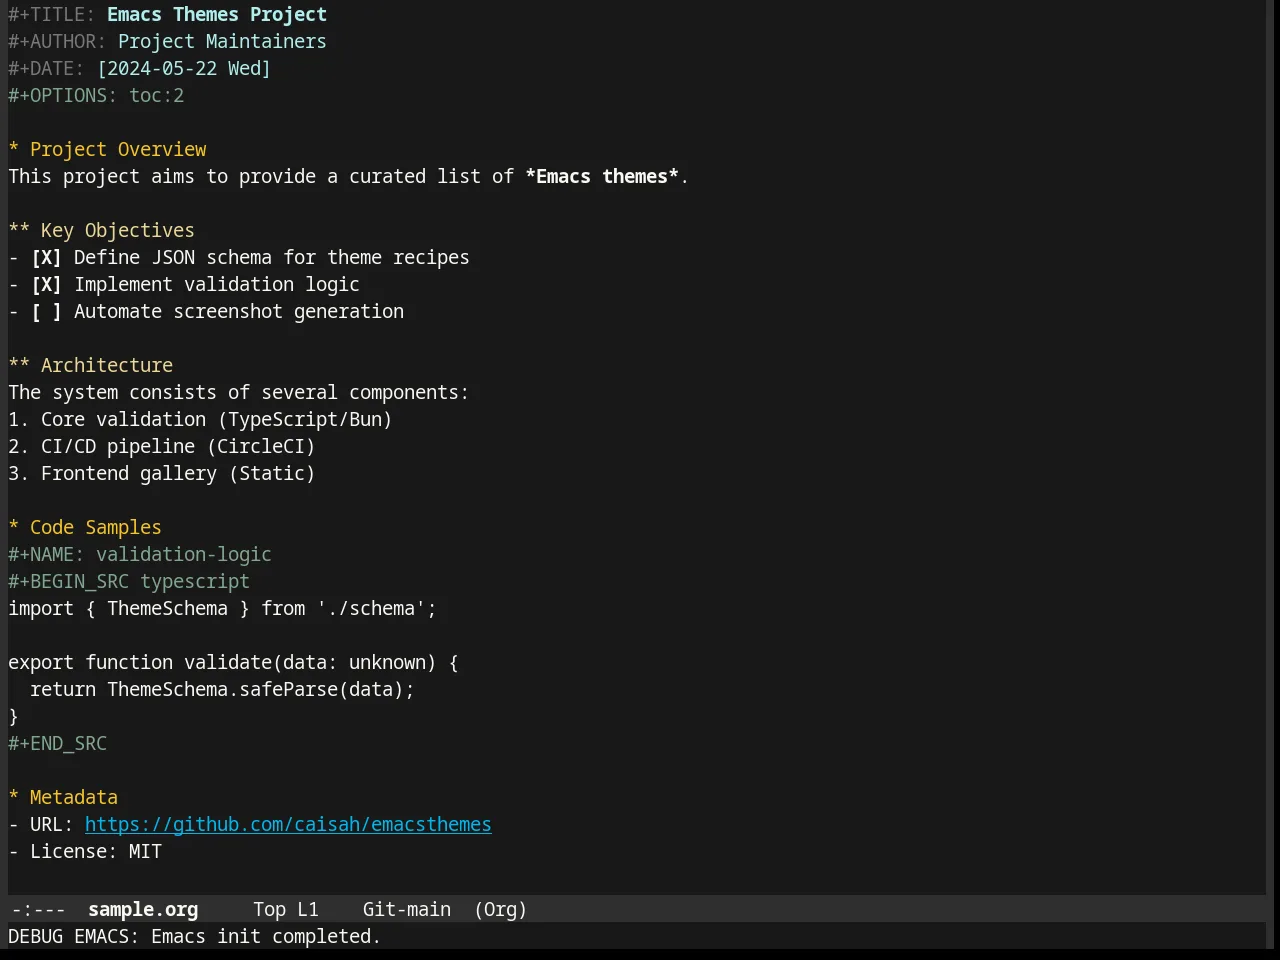Toggle the checkbox for Implement validation logic
Image resolution: width=1280 pixels, height=960 pixels.
(46, 285)
